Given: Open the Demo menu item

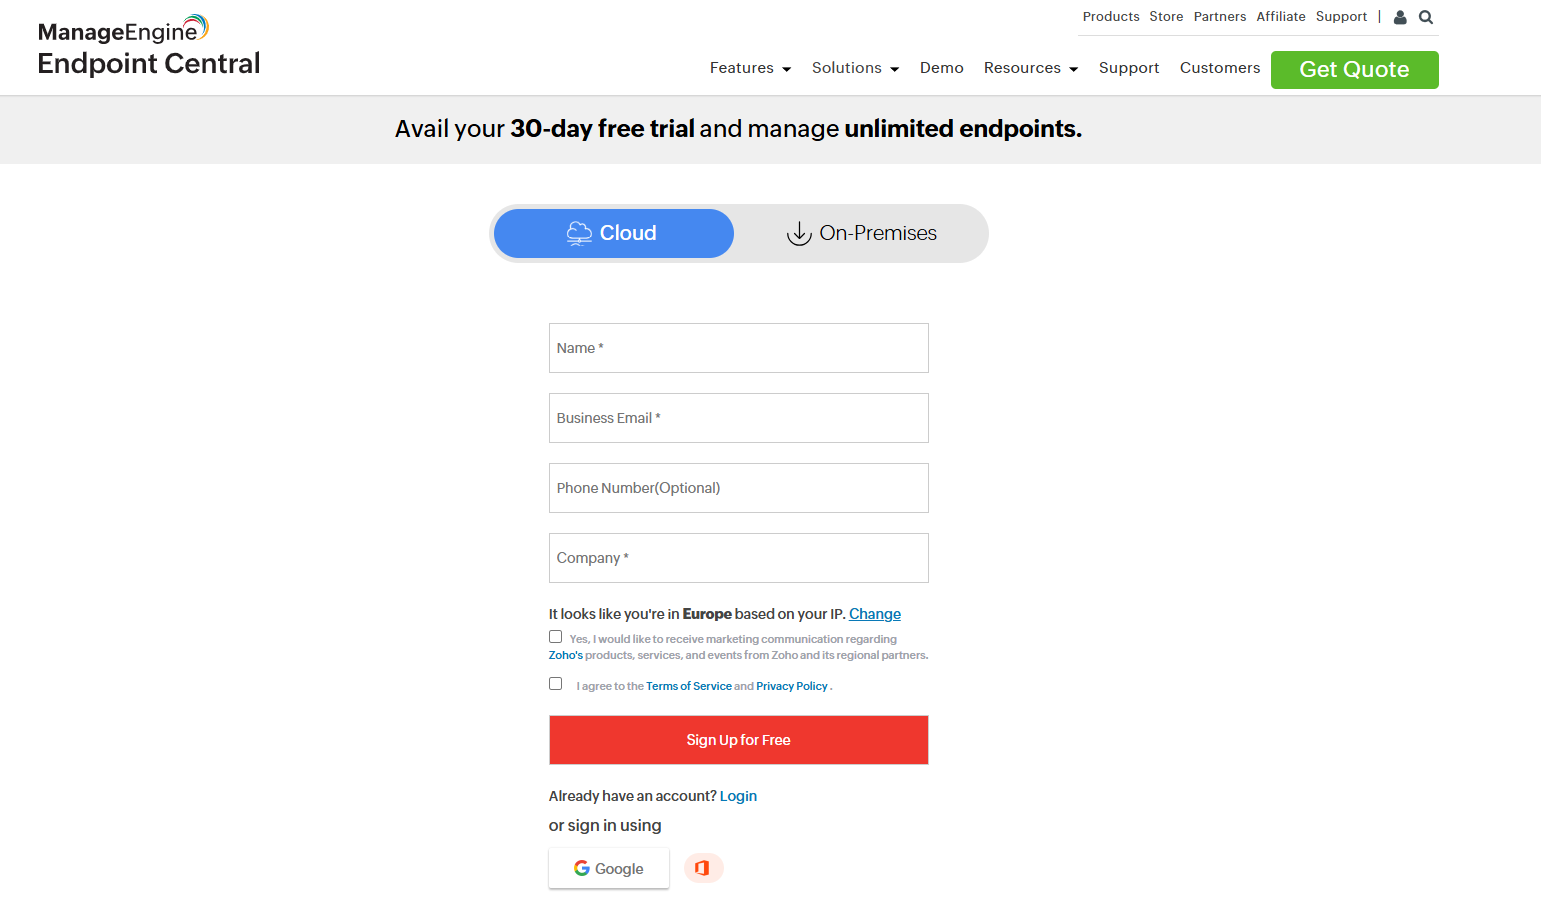Looking at the screenshot, I should 941,68.
